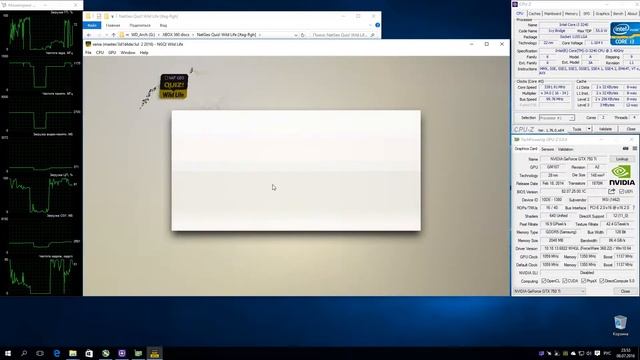This screenshot has width=640, height=360.
Task: Click the GPU-Z BIOS share/export icon
Action: (x=611, y=191)
